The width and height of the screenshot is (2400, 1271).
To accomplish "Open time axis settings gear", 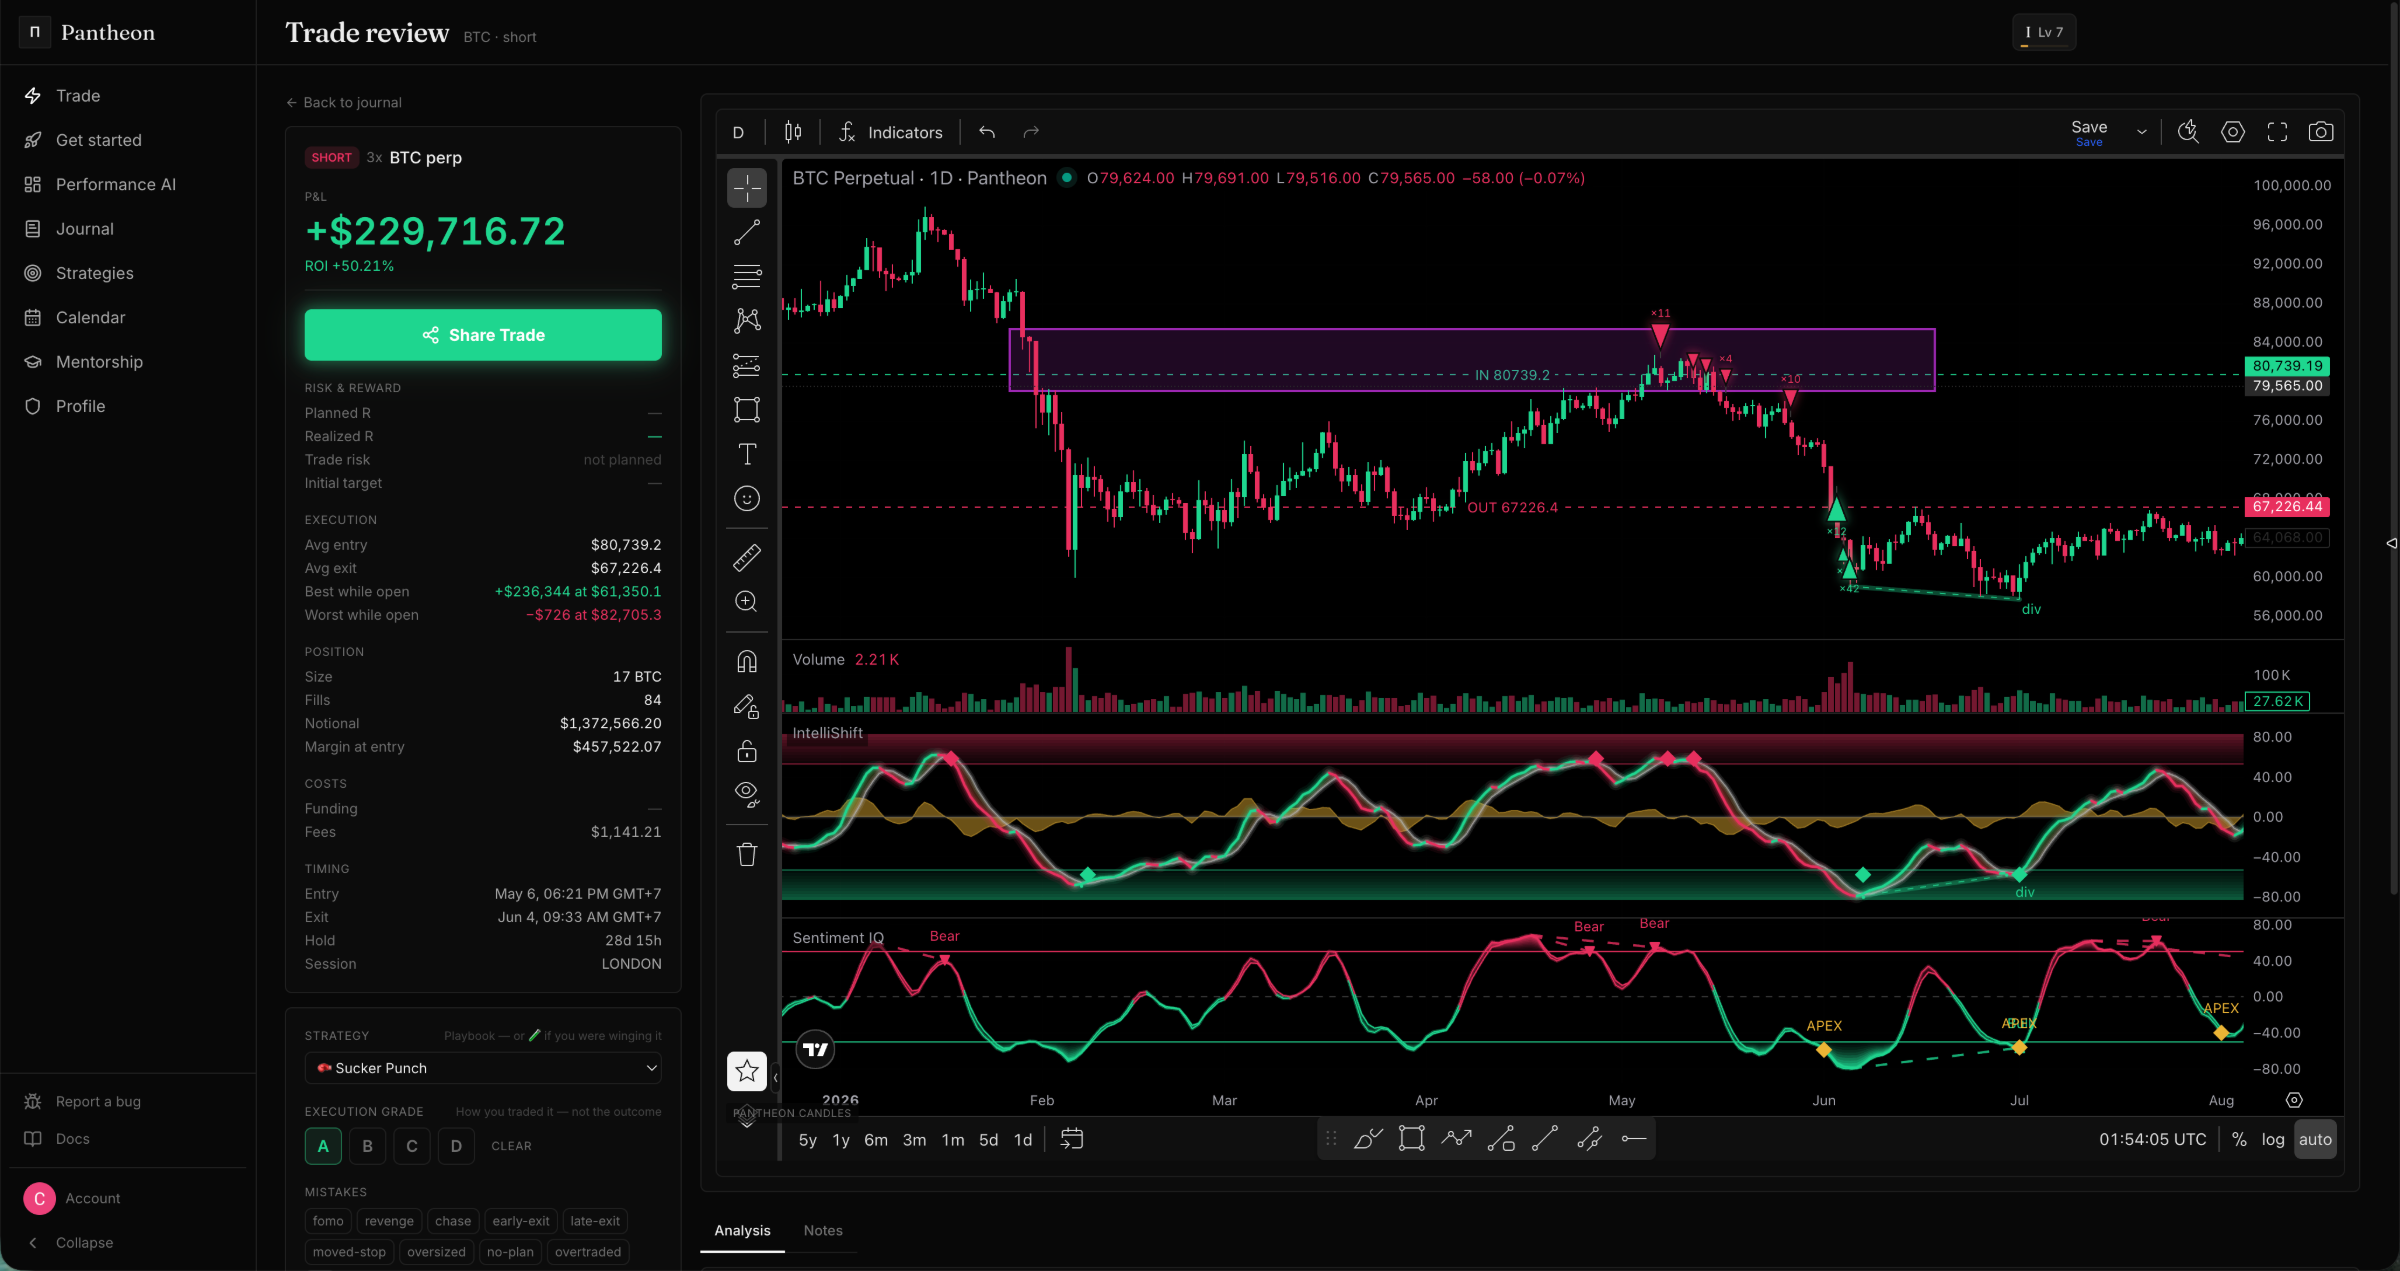I will [2294, 1100].
